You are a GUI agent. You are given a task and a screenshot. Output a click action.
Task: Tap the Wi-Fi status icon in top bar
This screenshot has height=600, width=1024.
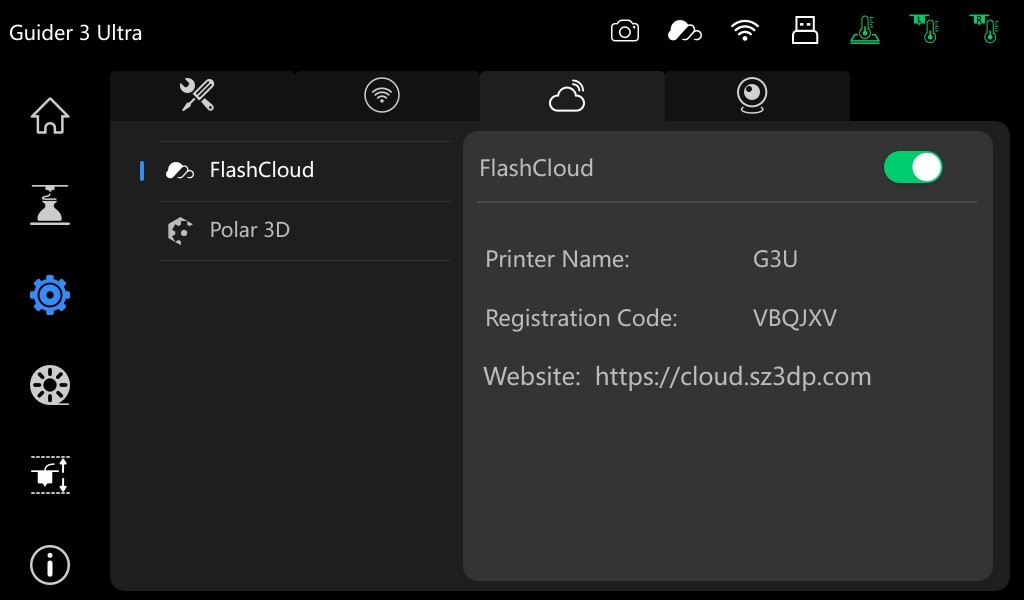744,31
